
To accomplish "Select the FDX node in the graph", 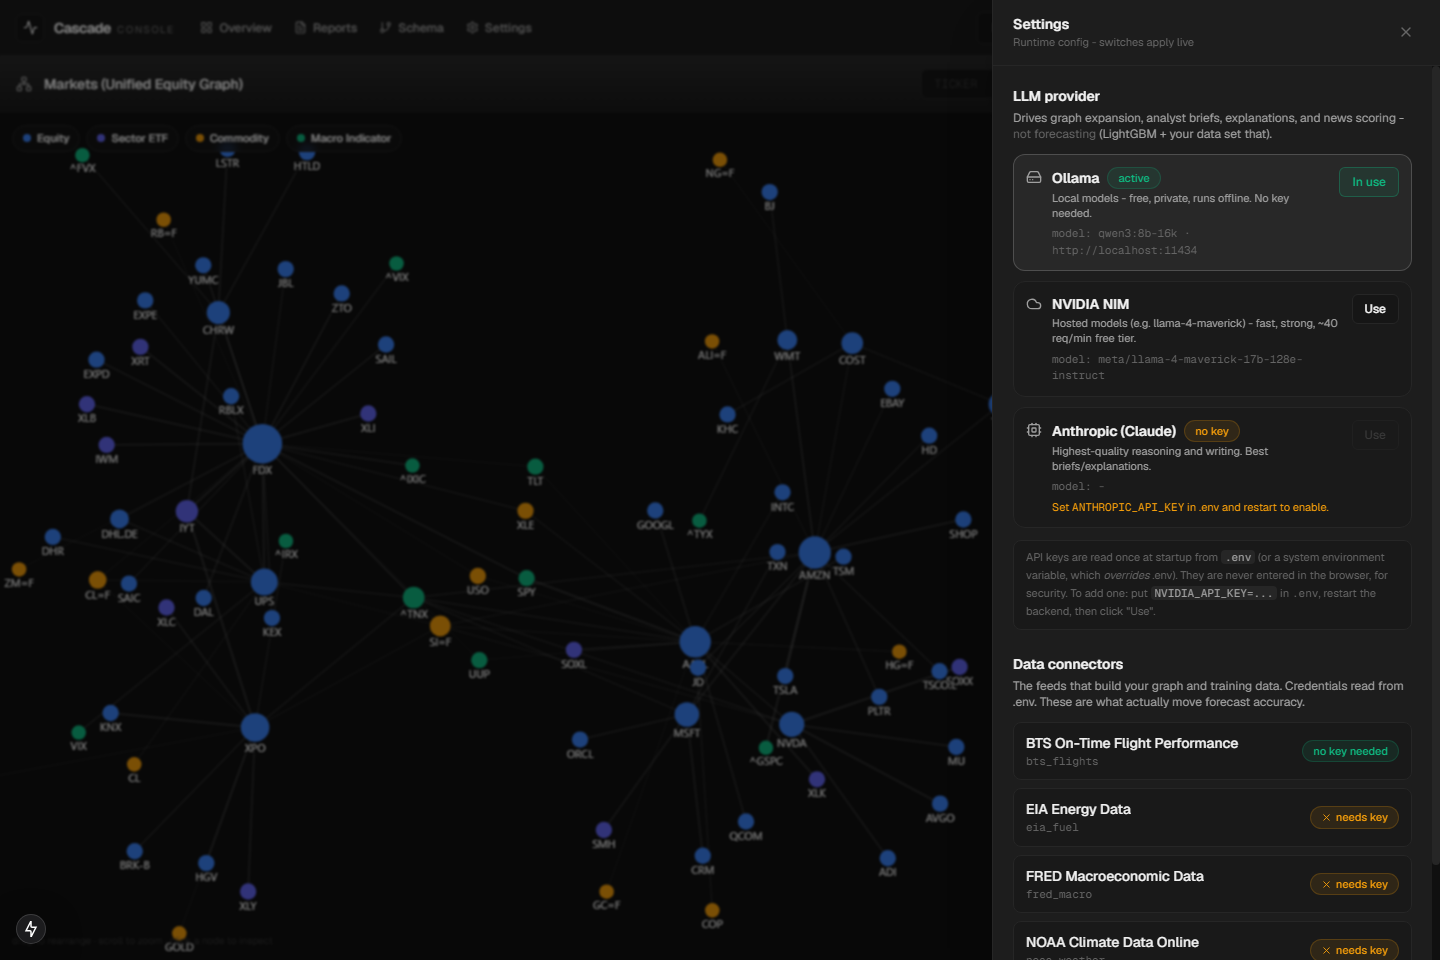I will [262, 444].
